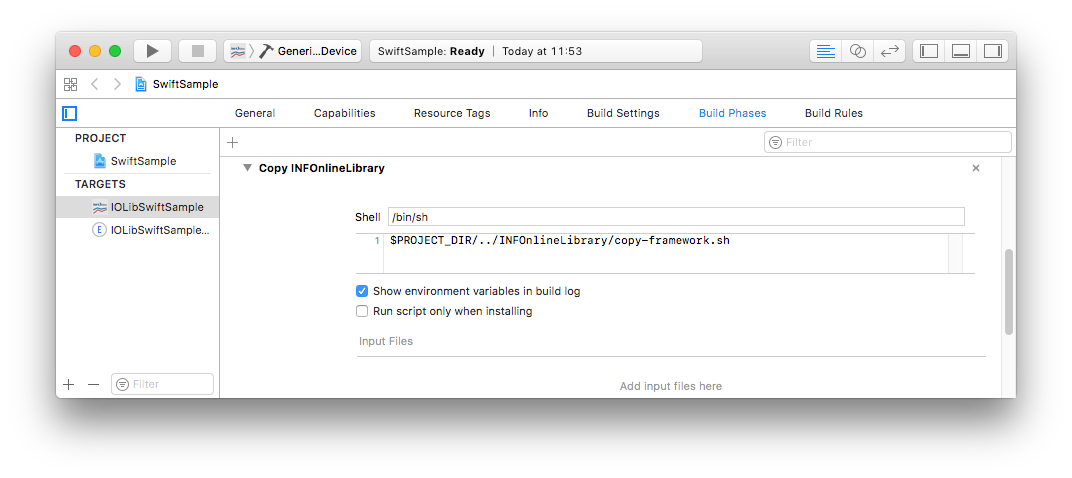Delete the Copy INFOnlineLibrary phase
The height and width of the screenshot is (478, 1072).
[x=976, y=168]
